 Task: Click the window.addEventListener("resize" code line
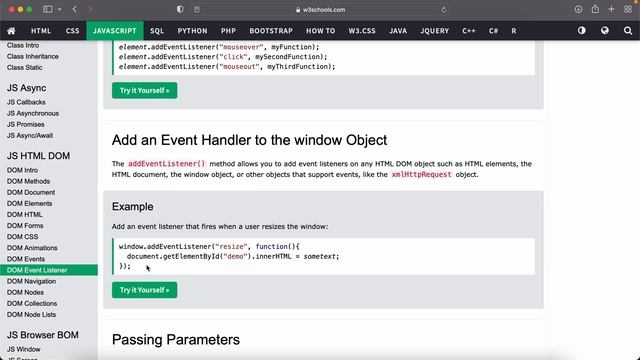[x=209, y=246]
